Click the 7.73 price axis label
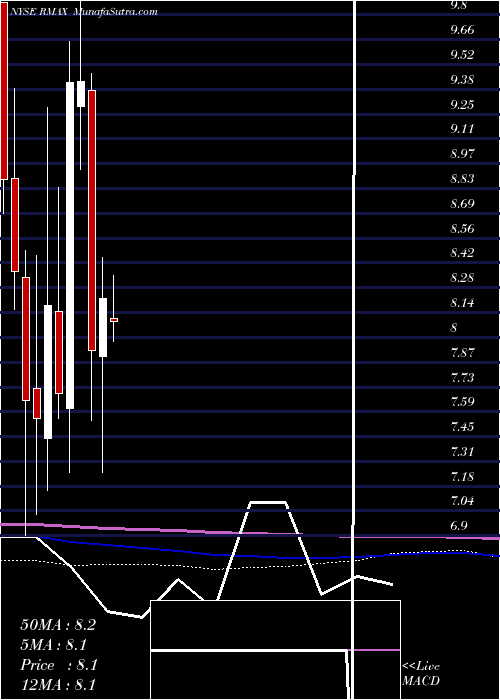This screenshot has height=700, width=500. tap(462, 378)
